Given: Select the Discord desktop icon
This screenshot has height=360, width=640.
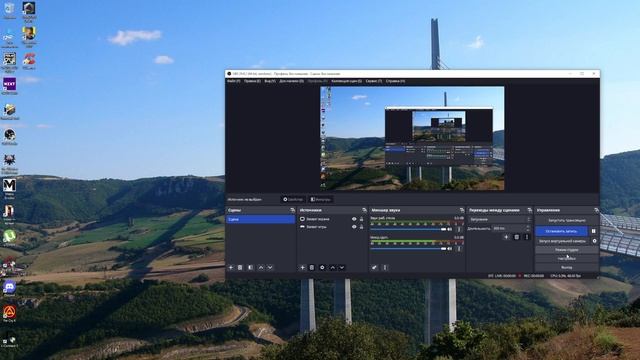Looking at the screenshot, I should click(9, 287).
